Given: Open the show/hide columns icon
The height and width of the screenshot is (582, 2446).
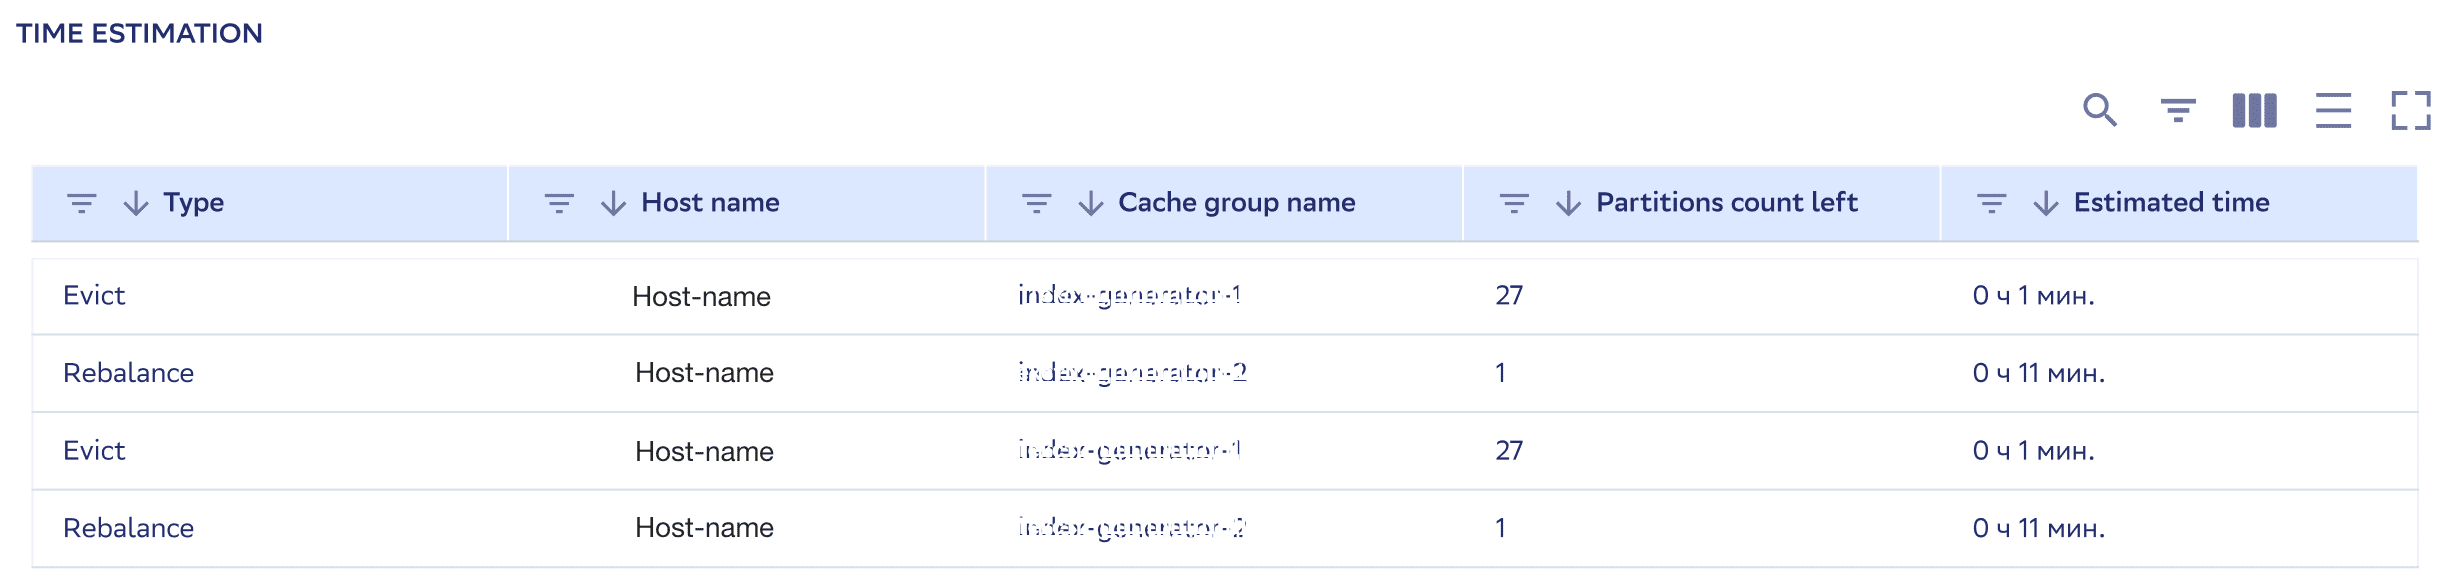Looking at the screenshot, I should [2254, 110].
